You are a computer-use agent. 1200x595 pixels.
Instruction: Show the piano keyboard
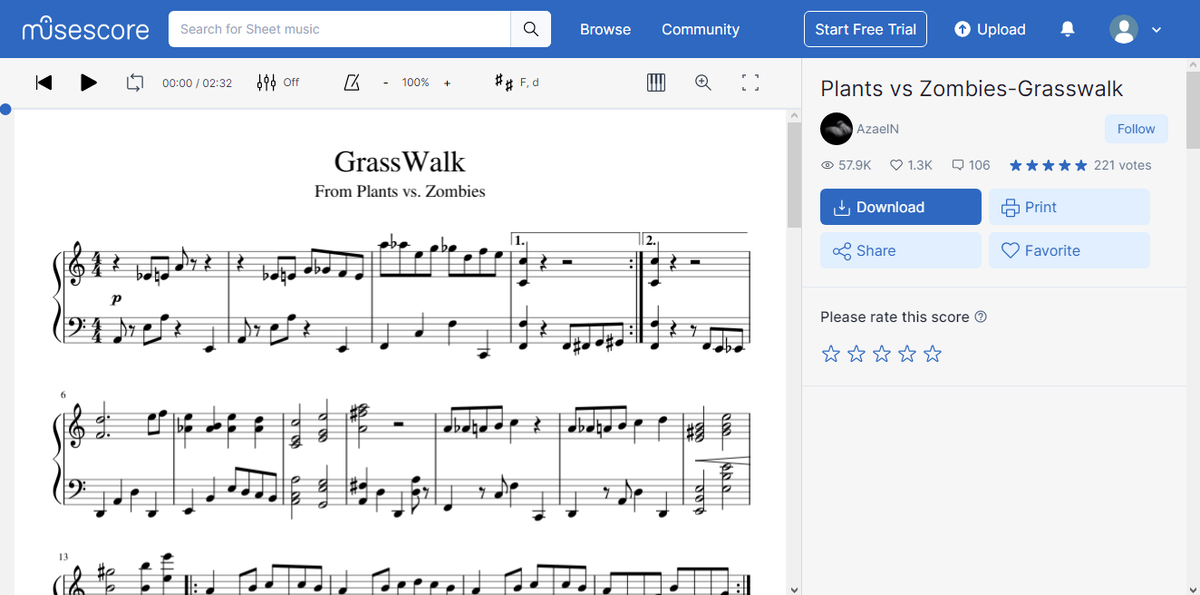point(656,82)
